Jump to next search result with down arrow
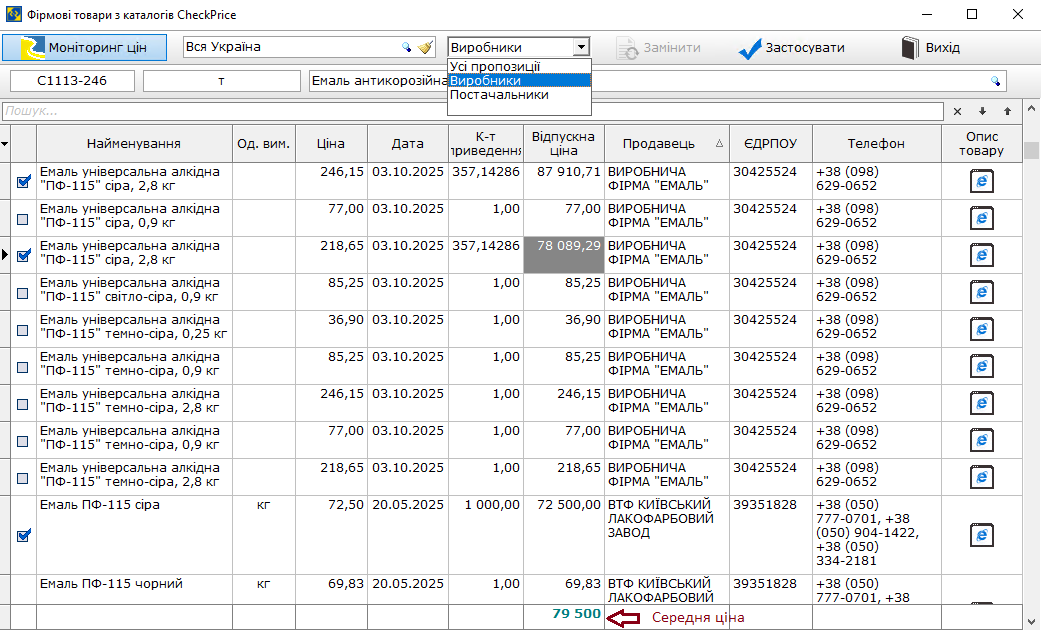1041x631 pixels. (x=982, y=111)
